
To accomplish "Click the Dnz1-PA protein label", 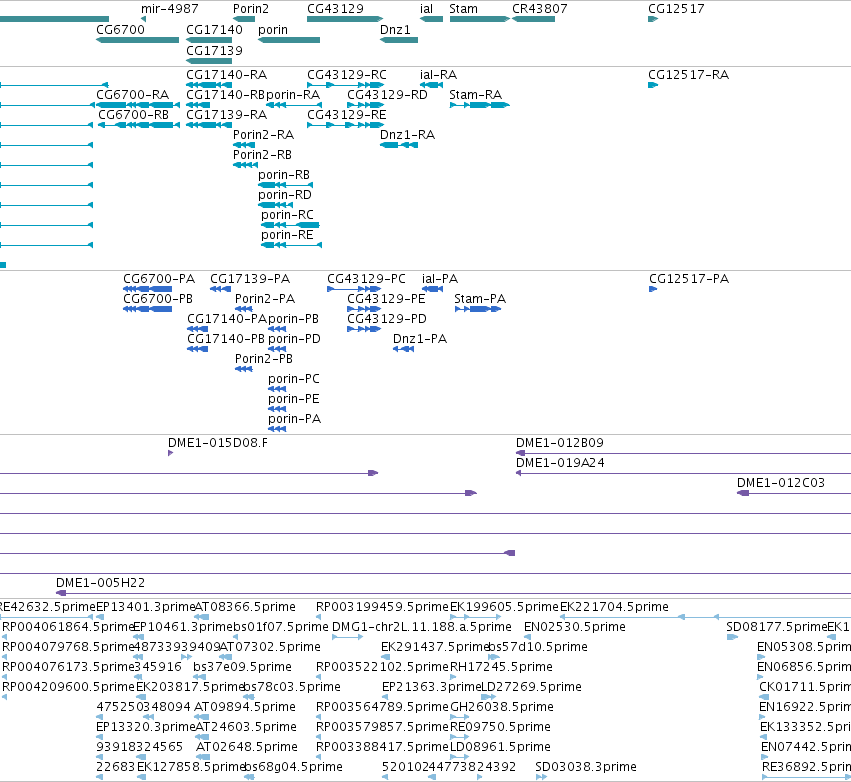I will pos(420,339).
